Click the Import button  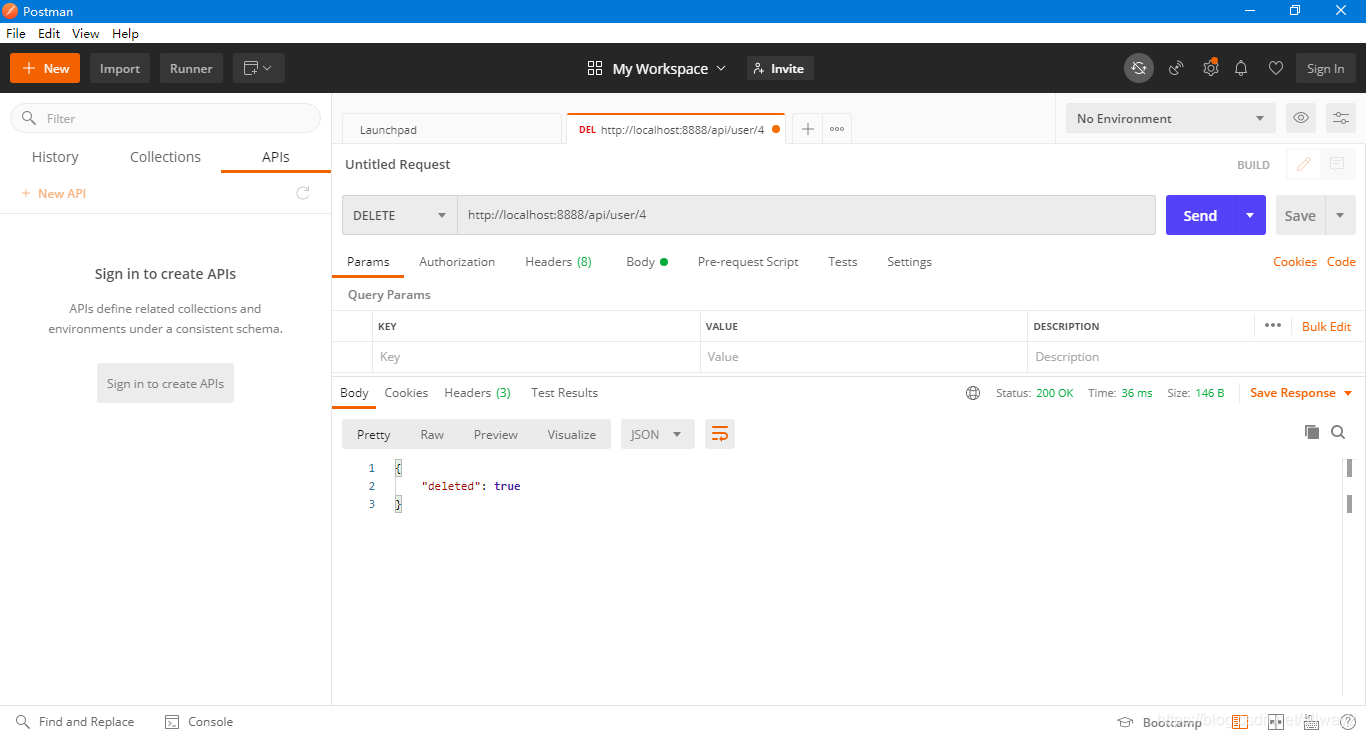pyautogui.click(x=120, y=68)
